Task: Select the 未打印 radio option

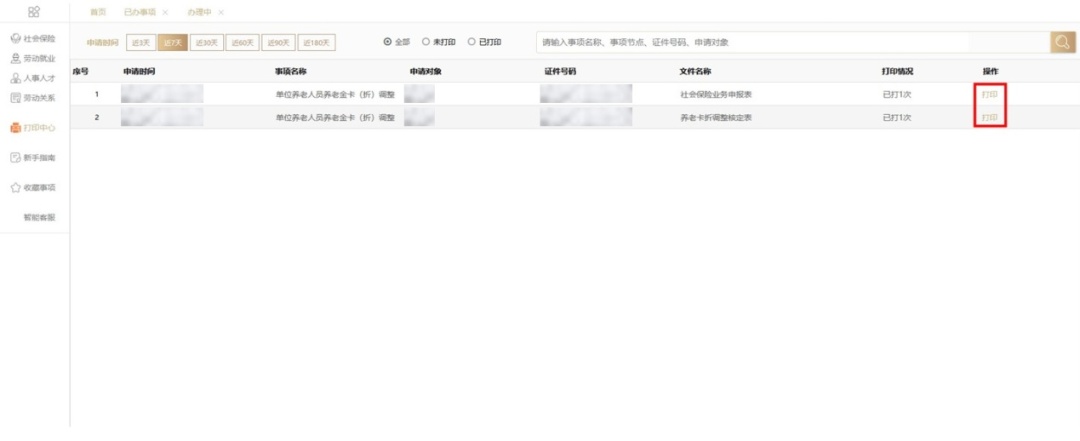Action: (x=440, y=42)
